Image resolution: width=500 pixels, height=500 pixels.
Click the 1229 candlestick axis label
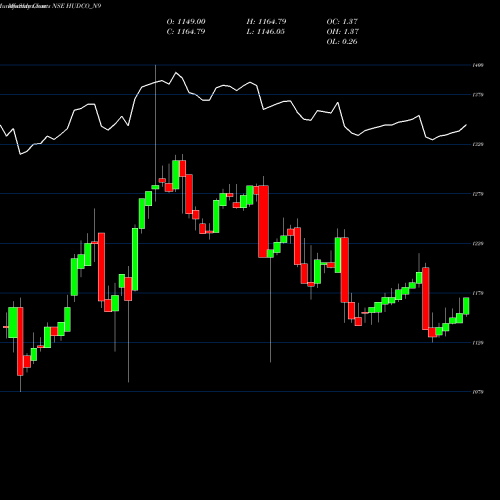point(478,244)
